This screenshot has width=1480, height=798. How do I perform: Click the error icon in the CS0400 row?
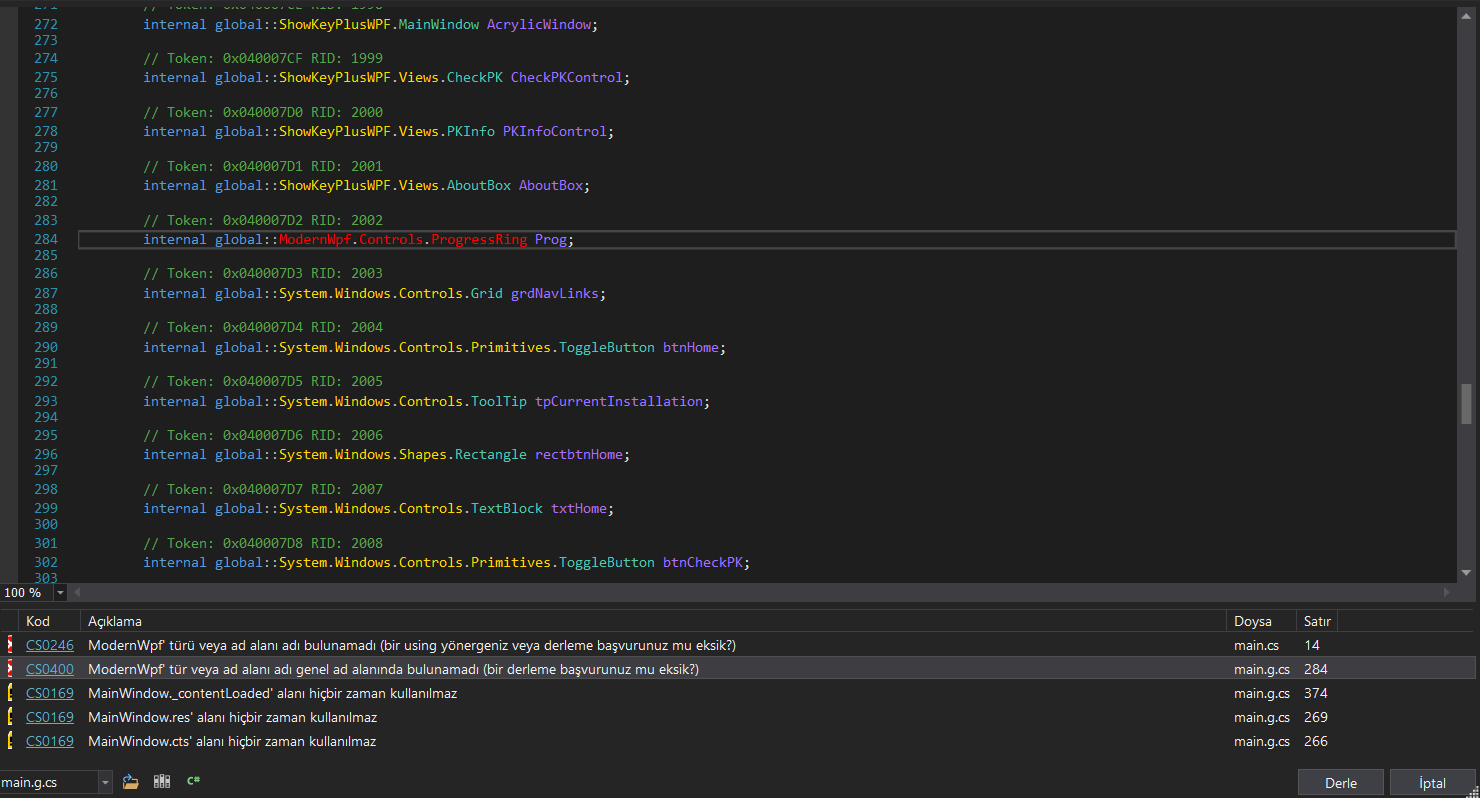[10, 669]
